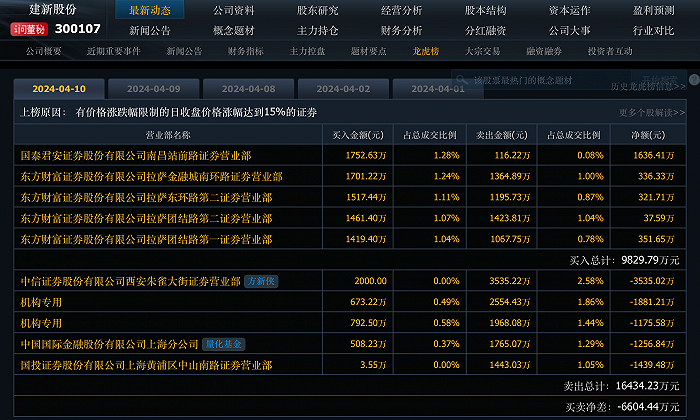Click 国泰君安证券南昌站前路营业部 row name
700x420 pixels.
[x=136, y=156]
